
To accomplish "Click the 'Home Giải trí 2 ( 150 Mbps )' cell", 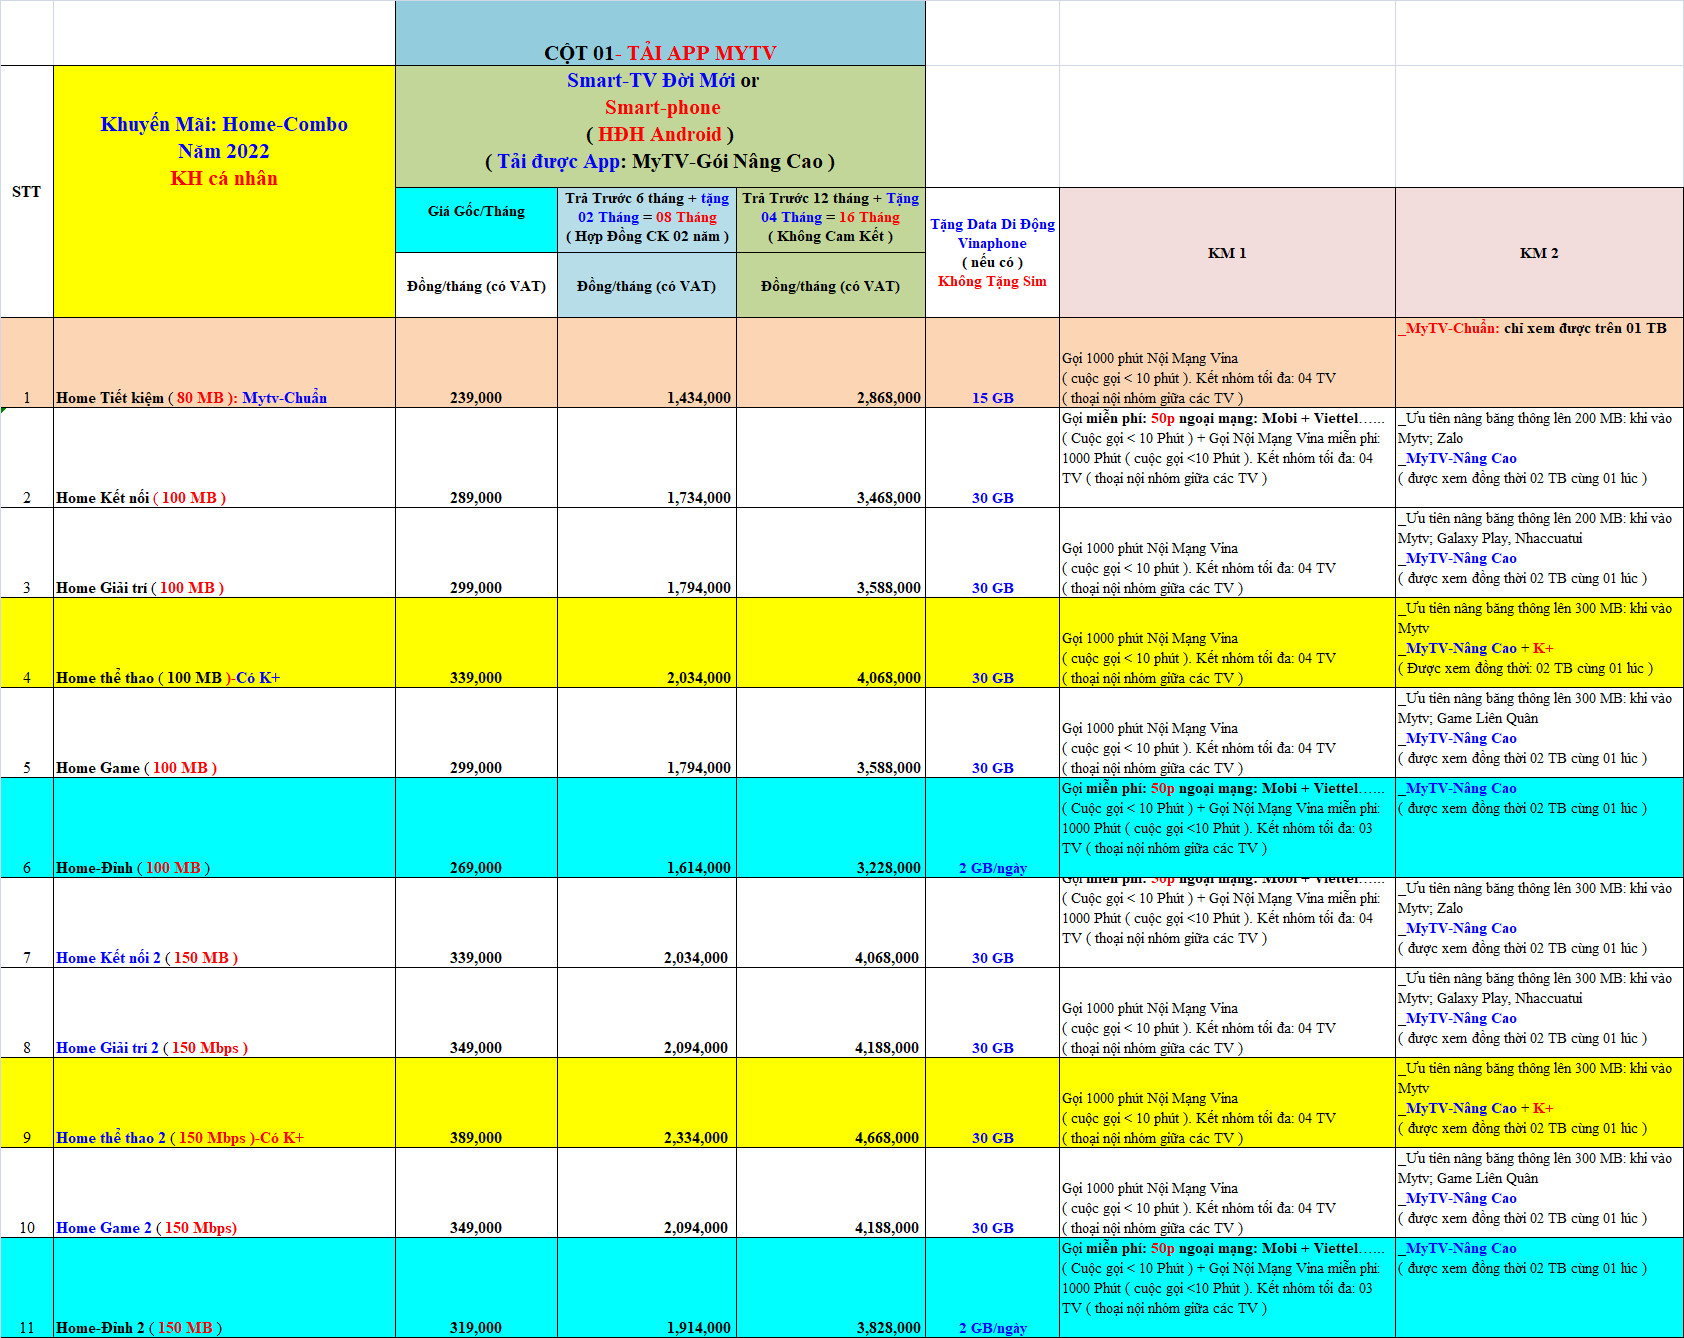I will 224,1013.
